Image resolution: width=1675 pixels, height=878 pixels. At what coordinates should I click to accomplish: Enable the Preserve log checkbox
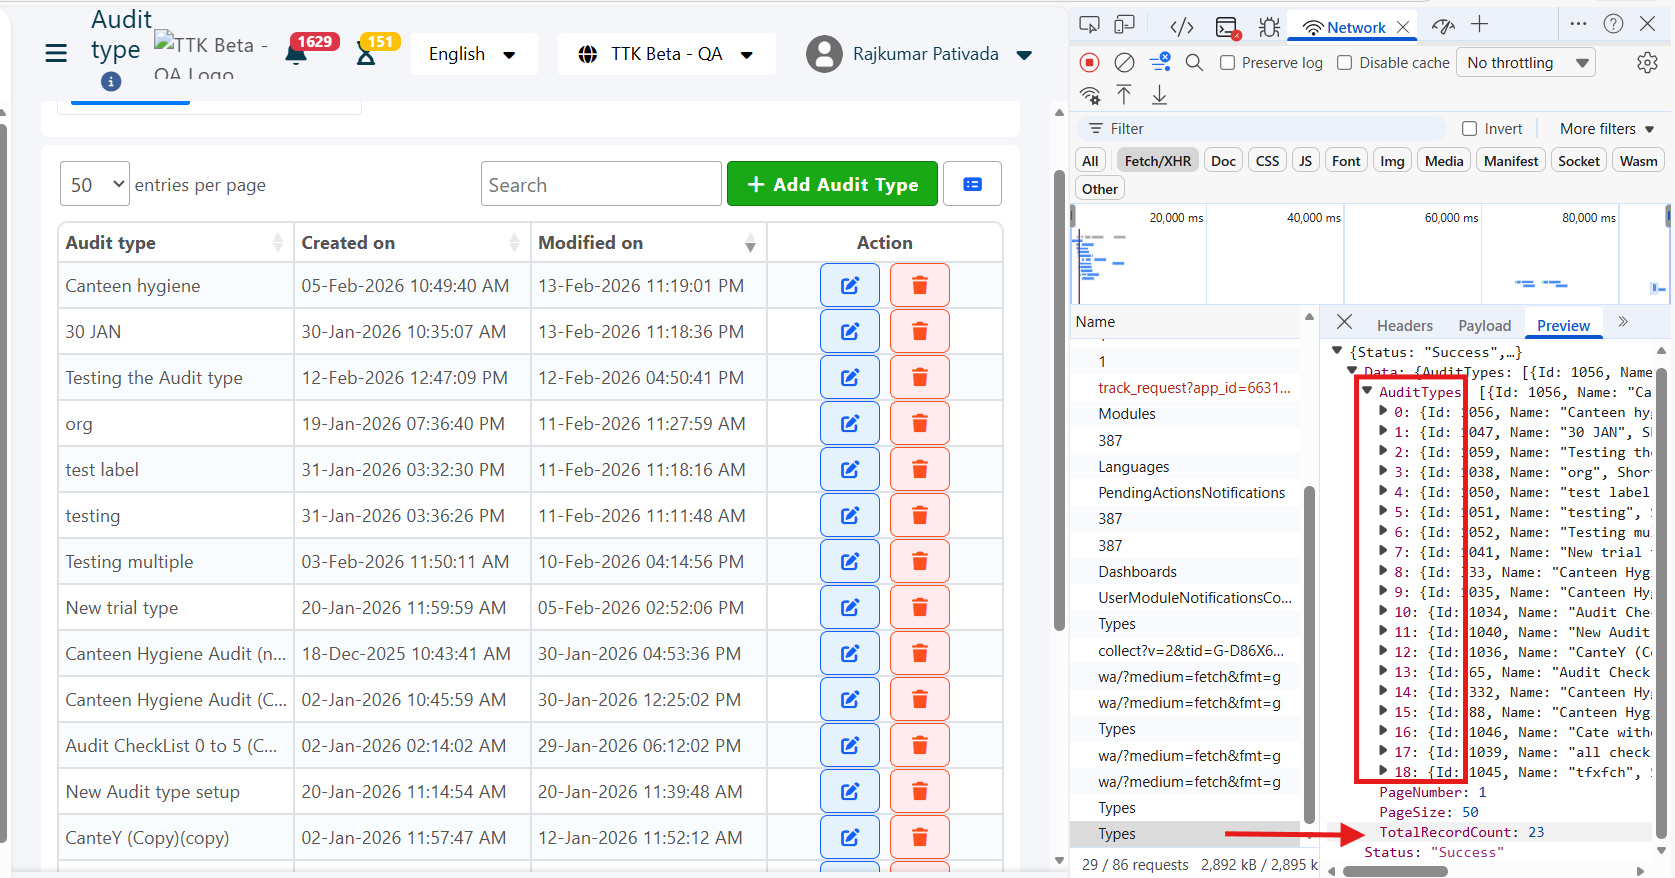(x=1228, y=63)
